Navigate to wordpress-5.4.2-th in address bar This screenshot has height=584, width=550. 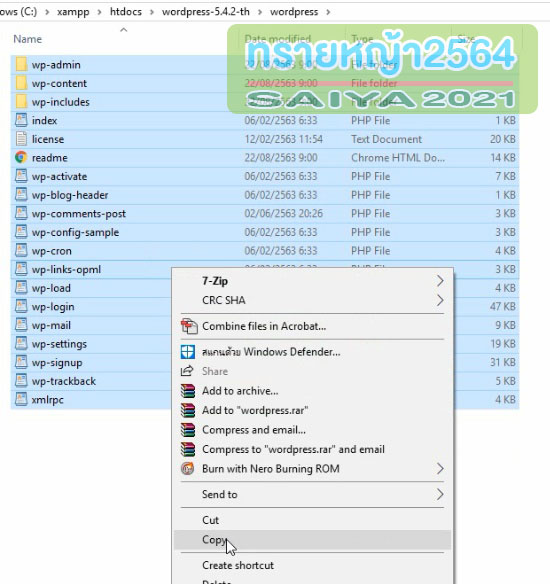coord(206,12)
